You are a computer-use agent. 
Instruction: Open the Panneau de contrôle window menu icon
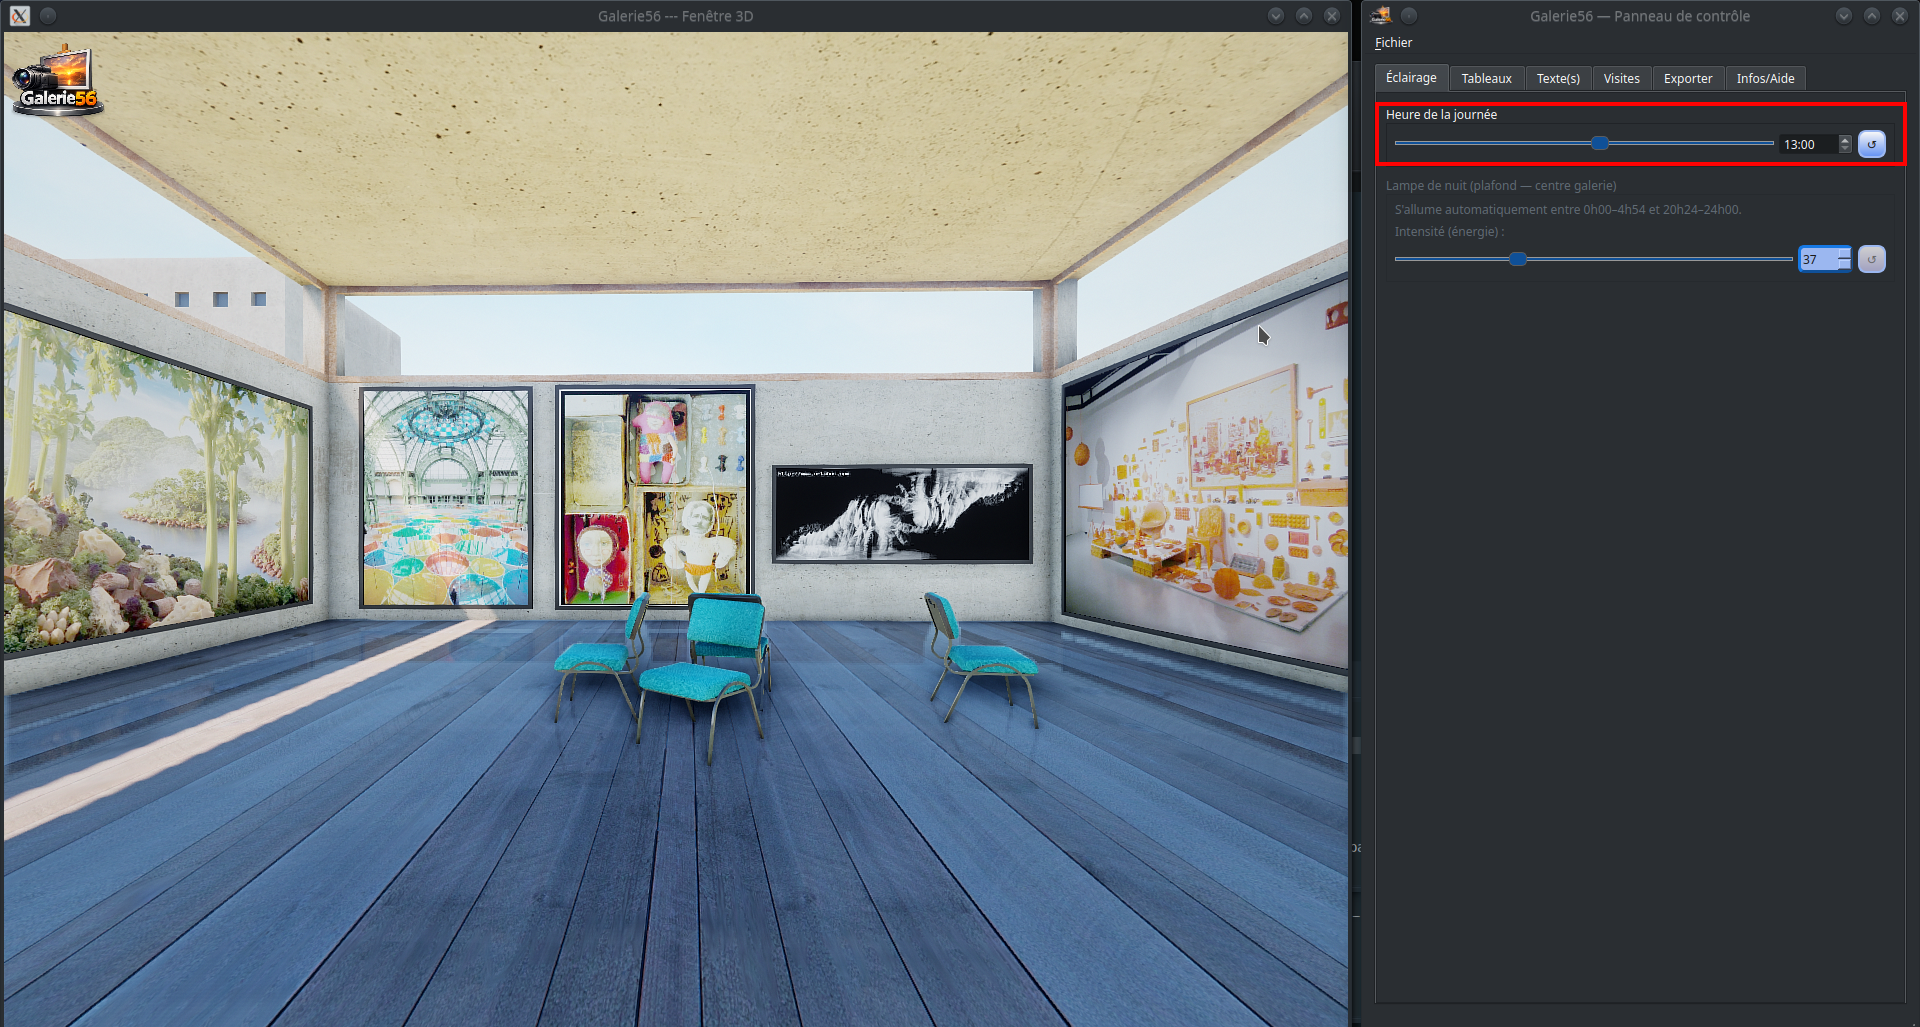pyautogui.click(x=1381, y=15)
